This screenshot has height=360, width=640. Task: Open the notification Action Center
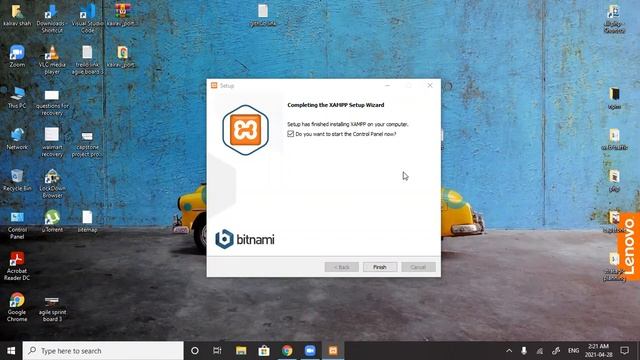[x=624, y=351]
